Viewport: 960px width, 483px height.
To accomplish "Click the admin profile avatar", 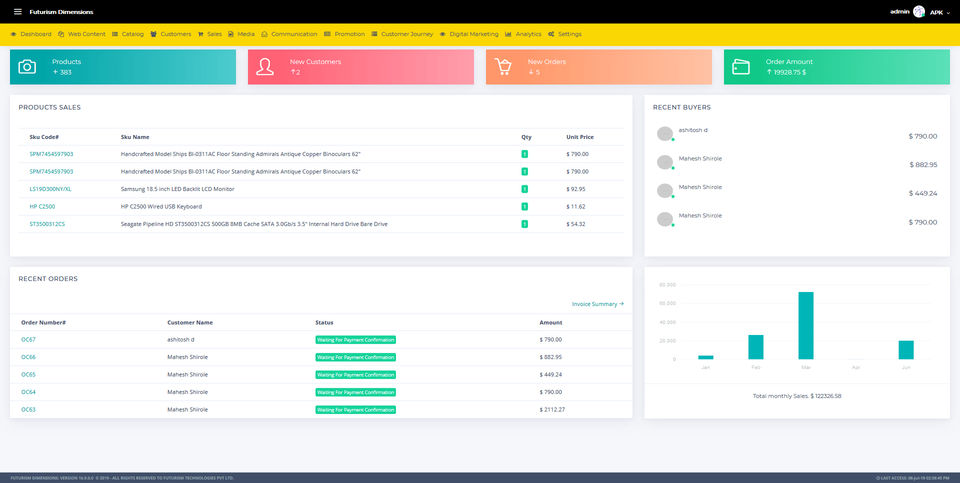I will [918, 12].
